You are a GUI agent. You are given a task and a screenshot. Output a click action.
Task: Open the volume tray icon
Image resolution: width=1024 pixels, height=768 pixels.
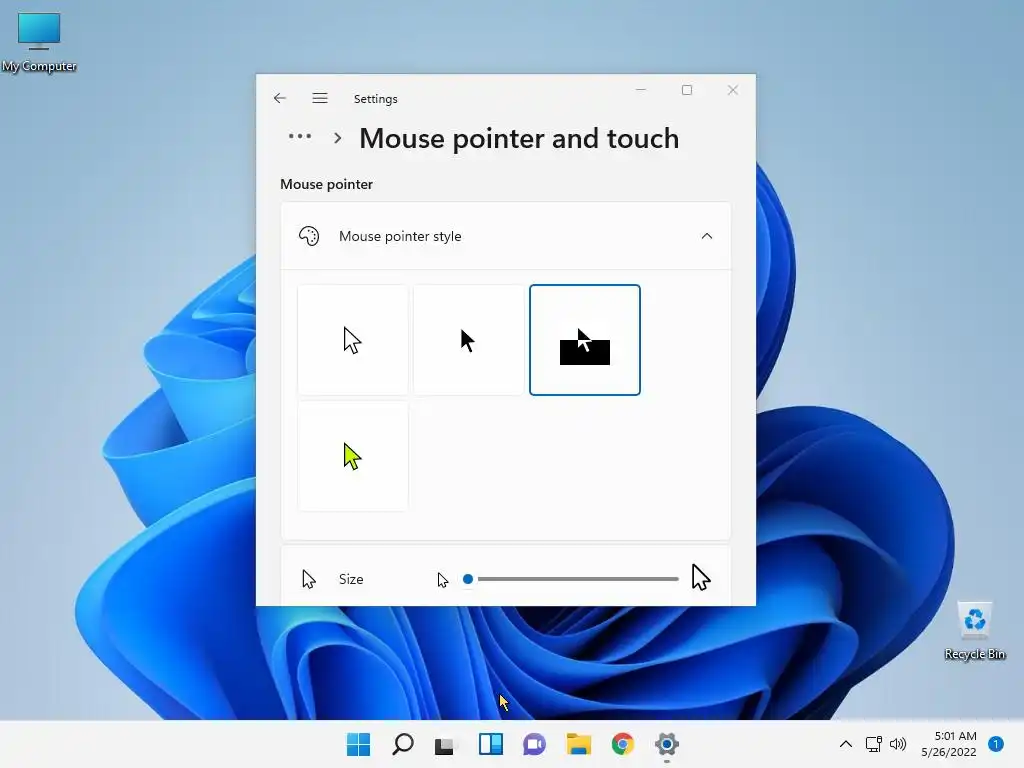click(x=898, y=744)
